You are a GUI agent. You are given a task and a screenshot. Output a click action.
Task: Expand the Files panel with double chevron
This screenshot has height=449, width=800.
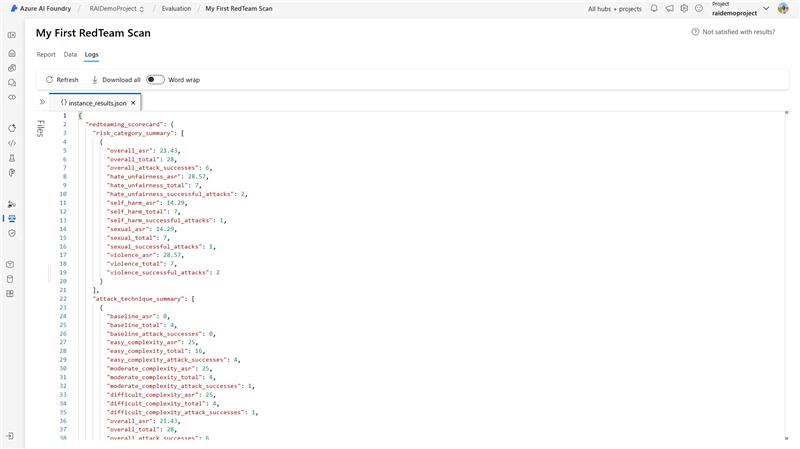[42, 102]
